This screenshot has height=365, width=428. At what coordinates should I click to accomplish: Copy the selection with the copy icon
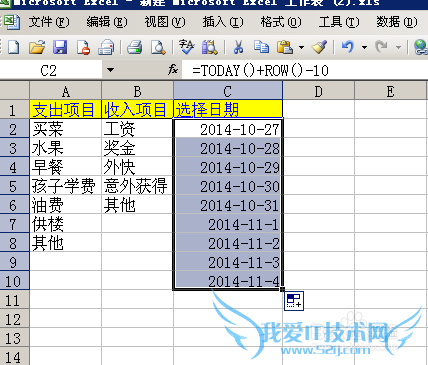(x=261, y=47)
